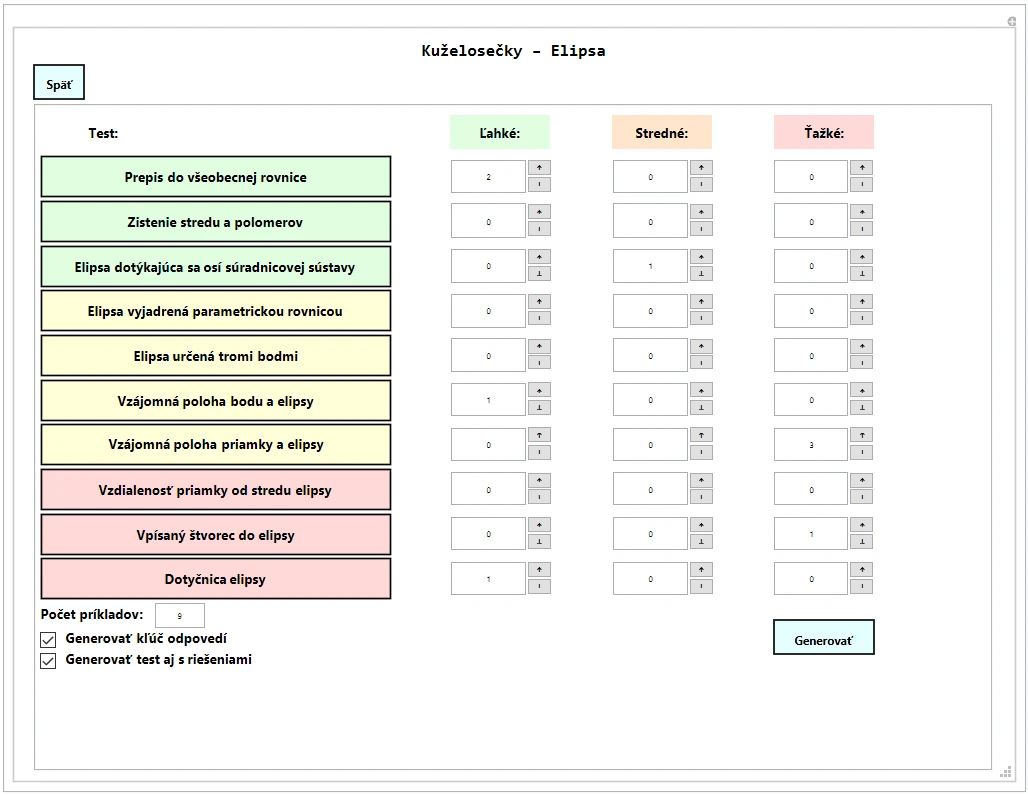
Task: Increase Ťažké count for Prepis do všeobecnej rovnice
Action: click(x=861, y=168)
